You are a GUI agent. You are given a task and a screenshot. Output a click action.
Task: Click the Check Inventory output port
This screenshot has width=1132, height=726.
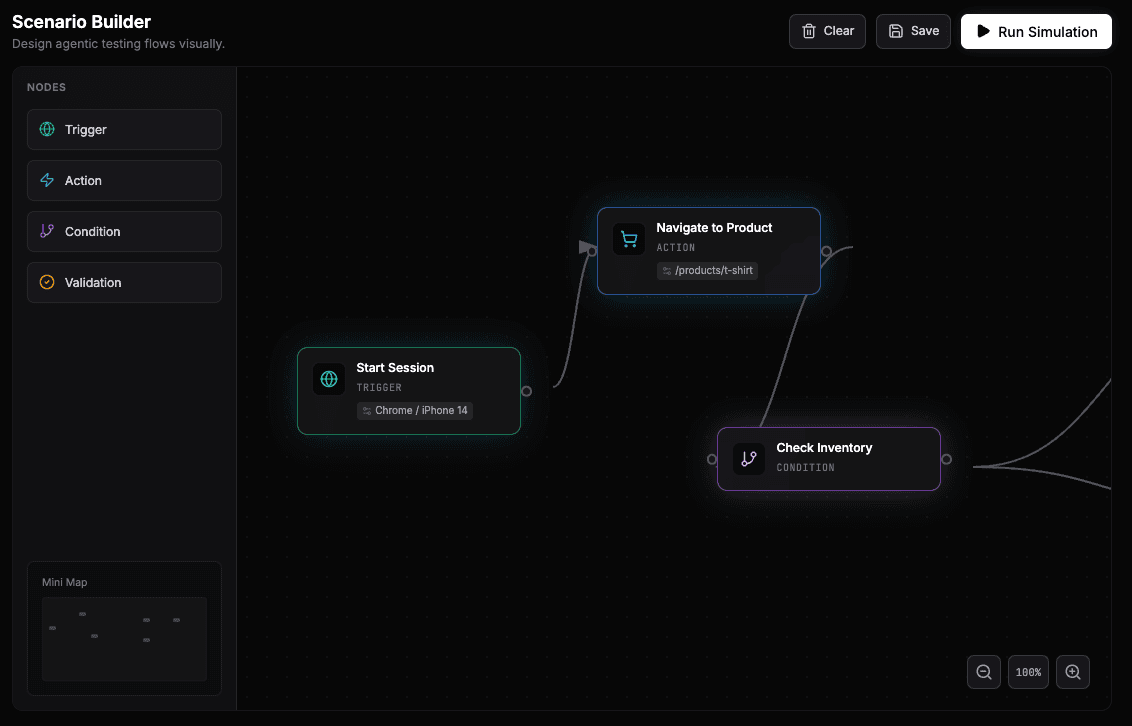click(946, 459)
